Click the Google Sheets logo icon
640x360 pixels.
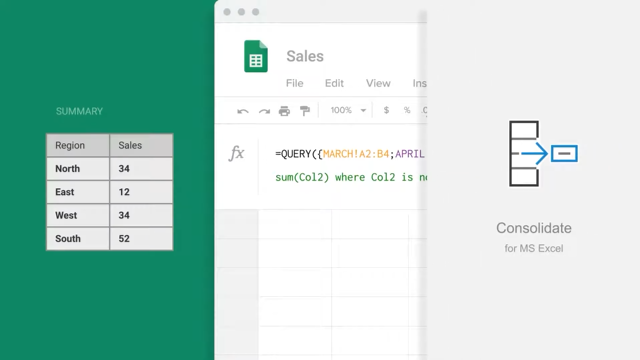pyautogui.click(x=256, y=56)
